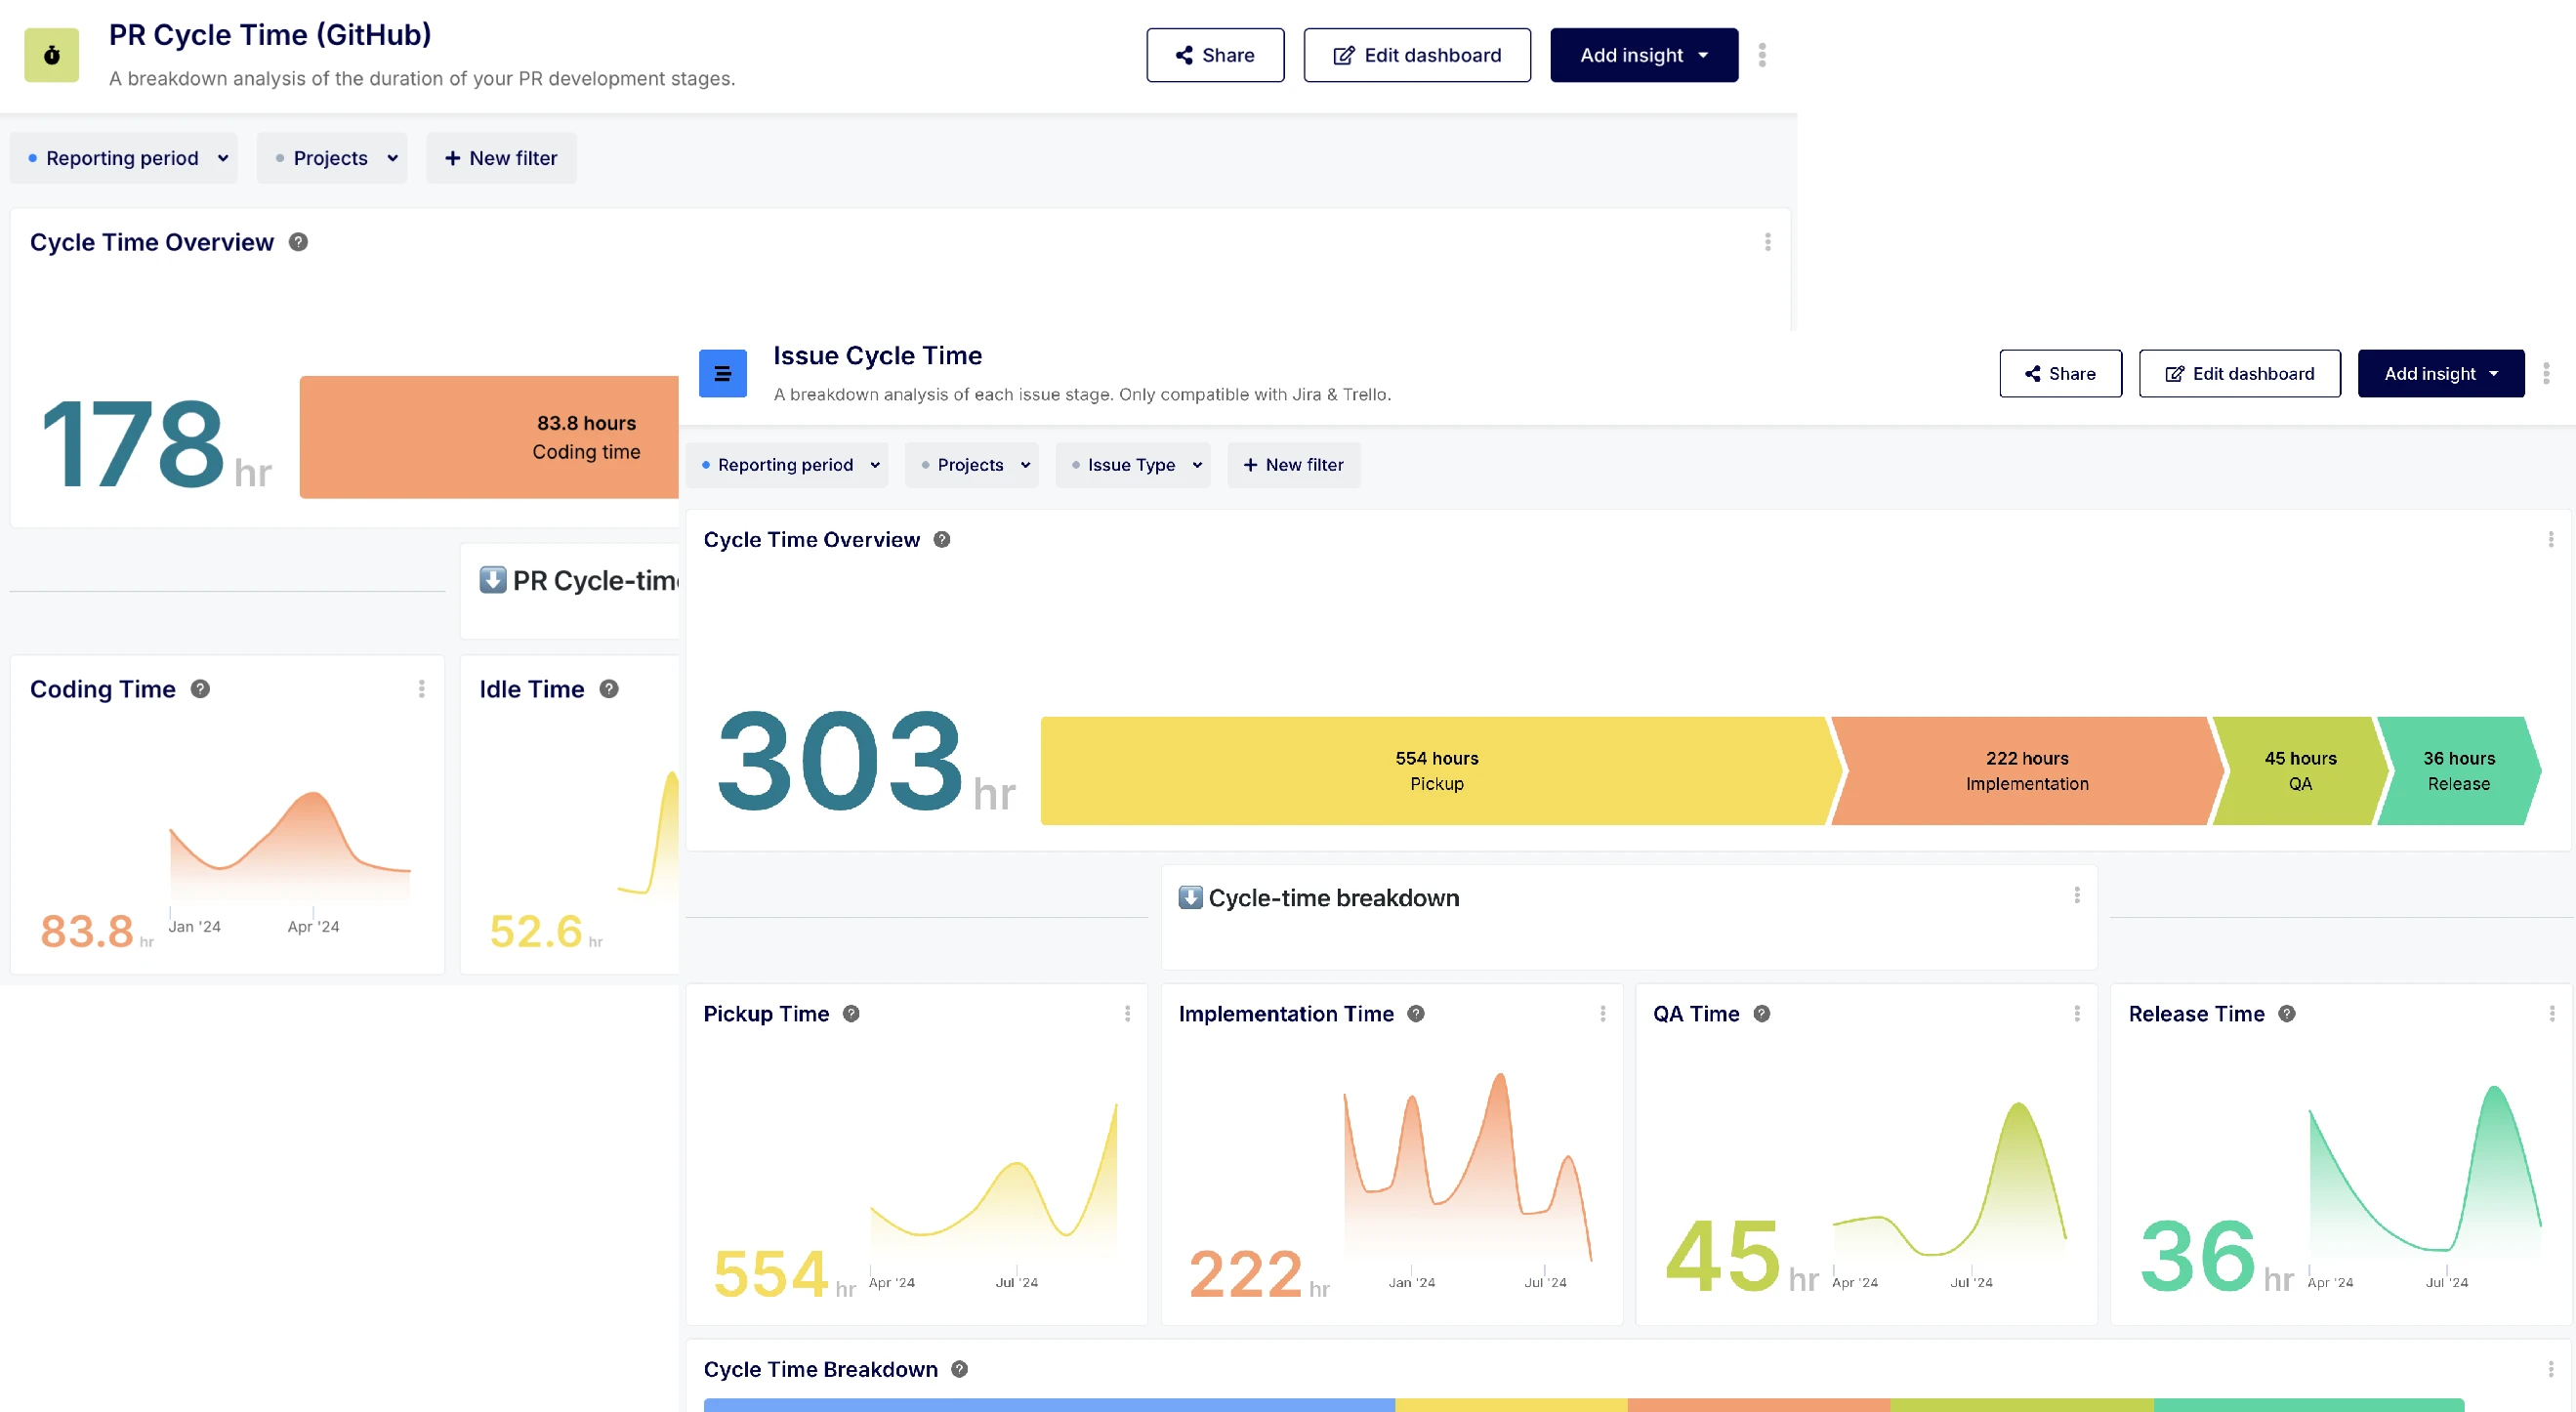Click Share on the PR Cycle Time dashboard
This screenshot has height=1412, width=2576.
pos(1215,55)
